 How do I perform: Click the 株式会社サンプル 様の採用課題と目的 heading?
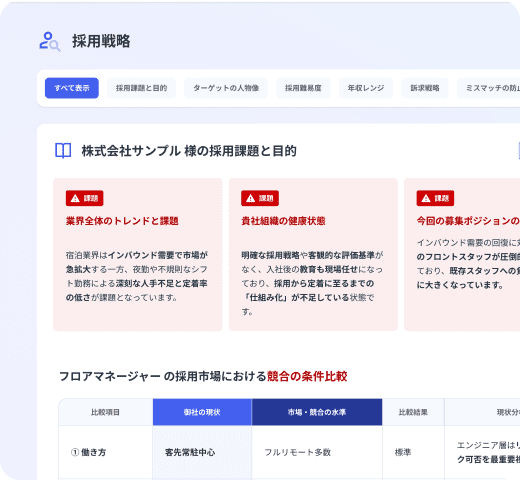(x=189, y=151)
